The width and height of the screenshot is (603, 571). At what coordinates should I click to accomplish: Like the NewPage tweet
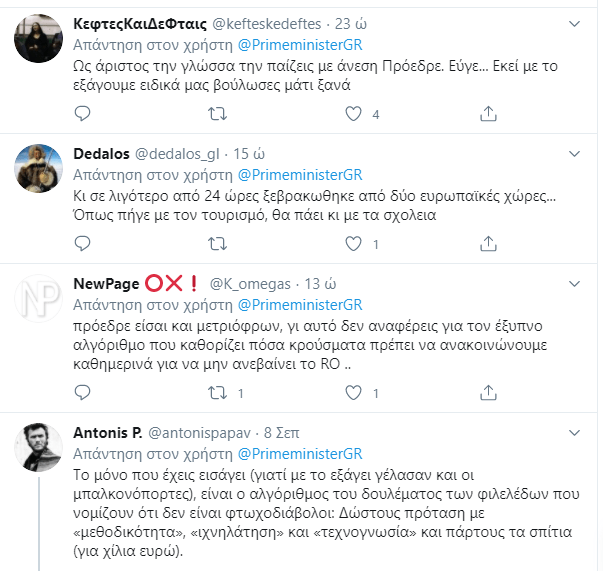point(353,394)
